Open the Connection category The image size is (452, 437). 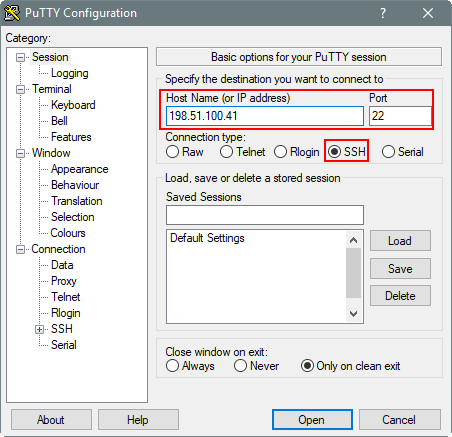tap(58, 249)
